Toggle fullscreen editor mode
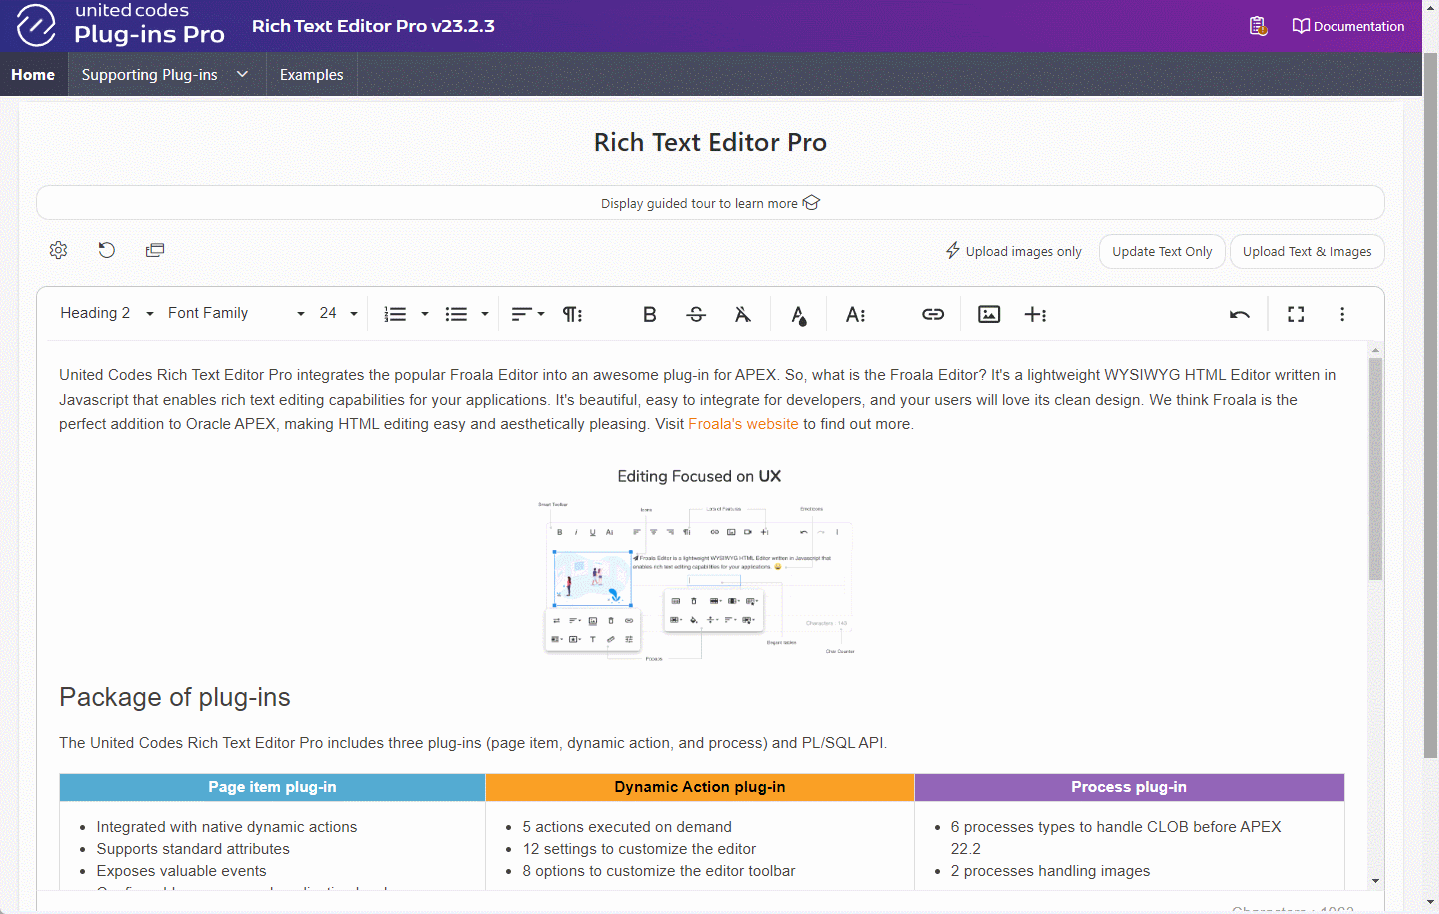The image size is (1439, 914). [x=1296, y=314]
